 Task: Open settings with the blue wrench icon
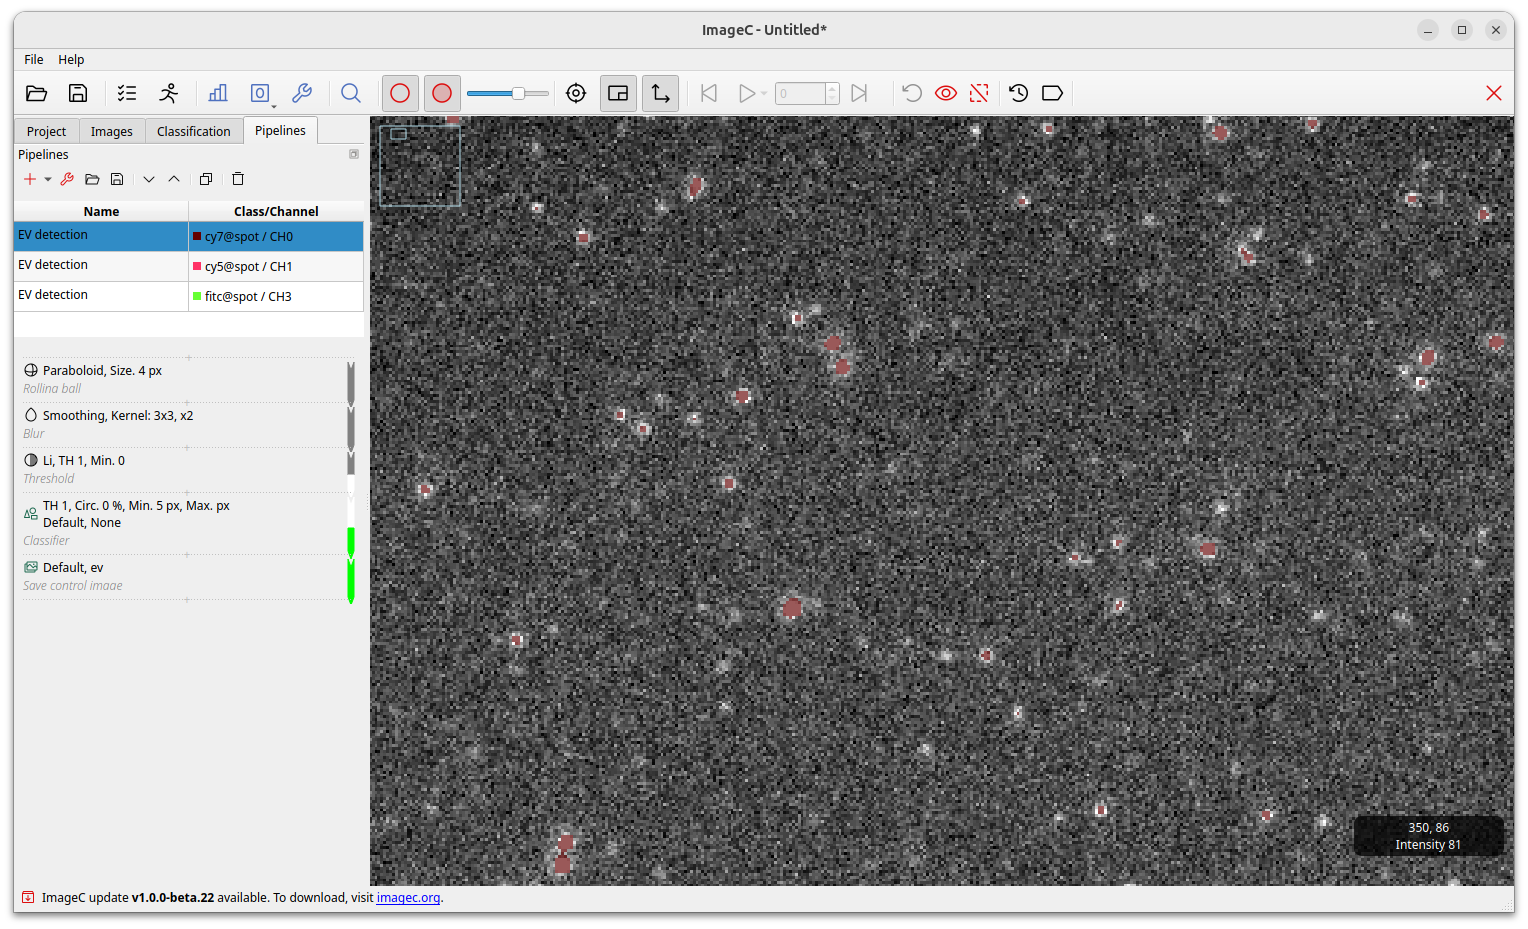(302, 93)
